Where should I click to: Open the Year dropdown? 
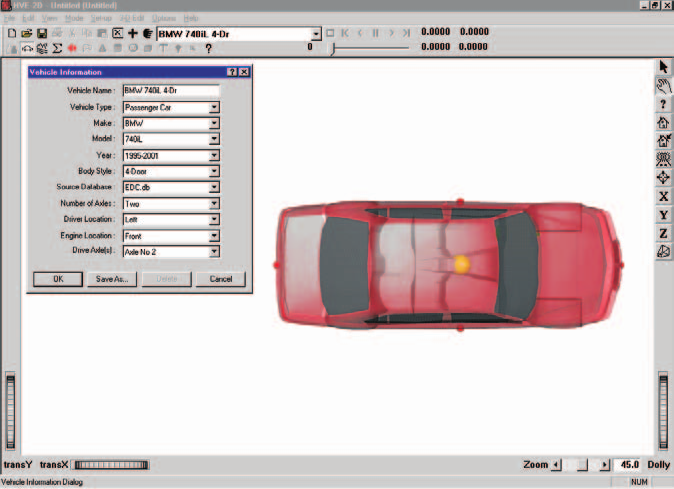(214, 156)
